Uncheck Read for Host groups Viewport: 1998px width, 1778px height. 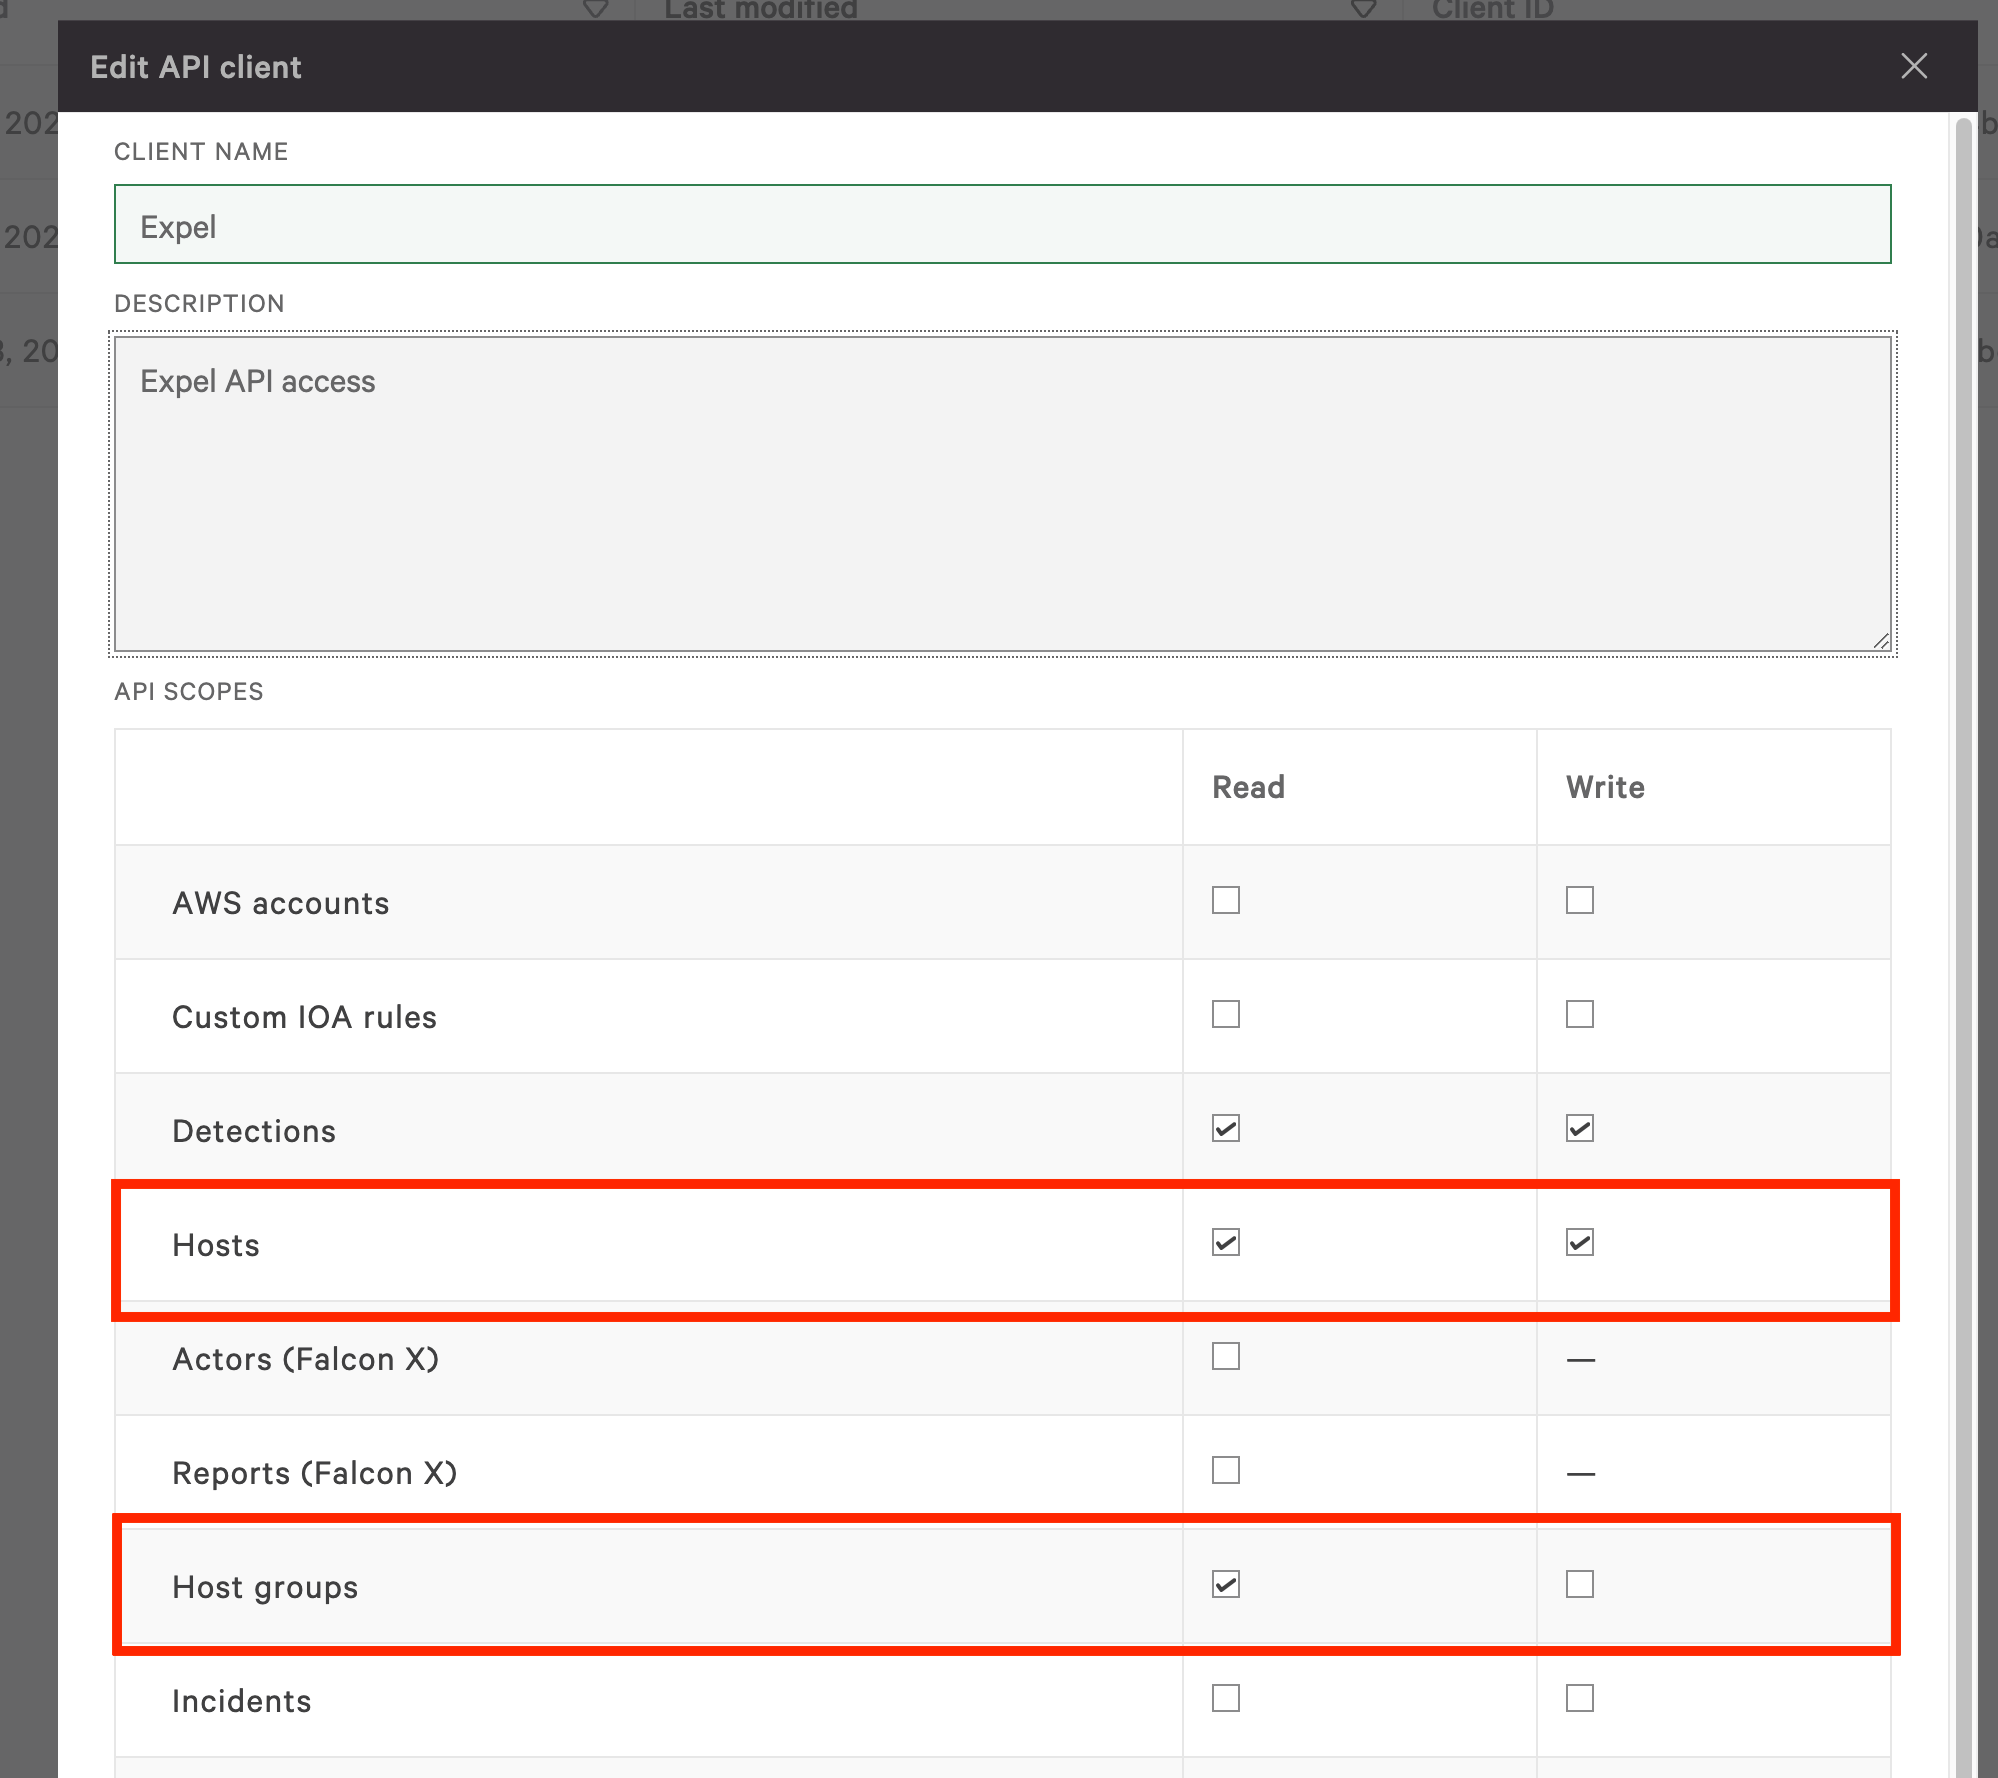[1226, 1584]
